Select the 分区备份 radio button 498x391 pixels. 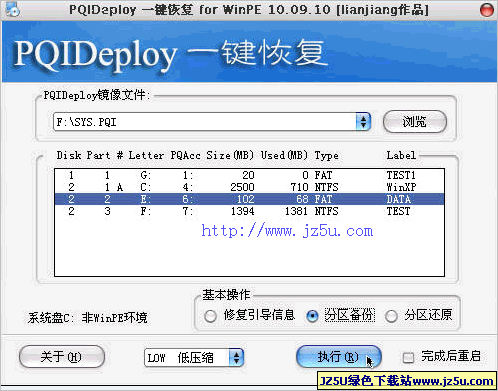(312, 316)
